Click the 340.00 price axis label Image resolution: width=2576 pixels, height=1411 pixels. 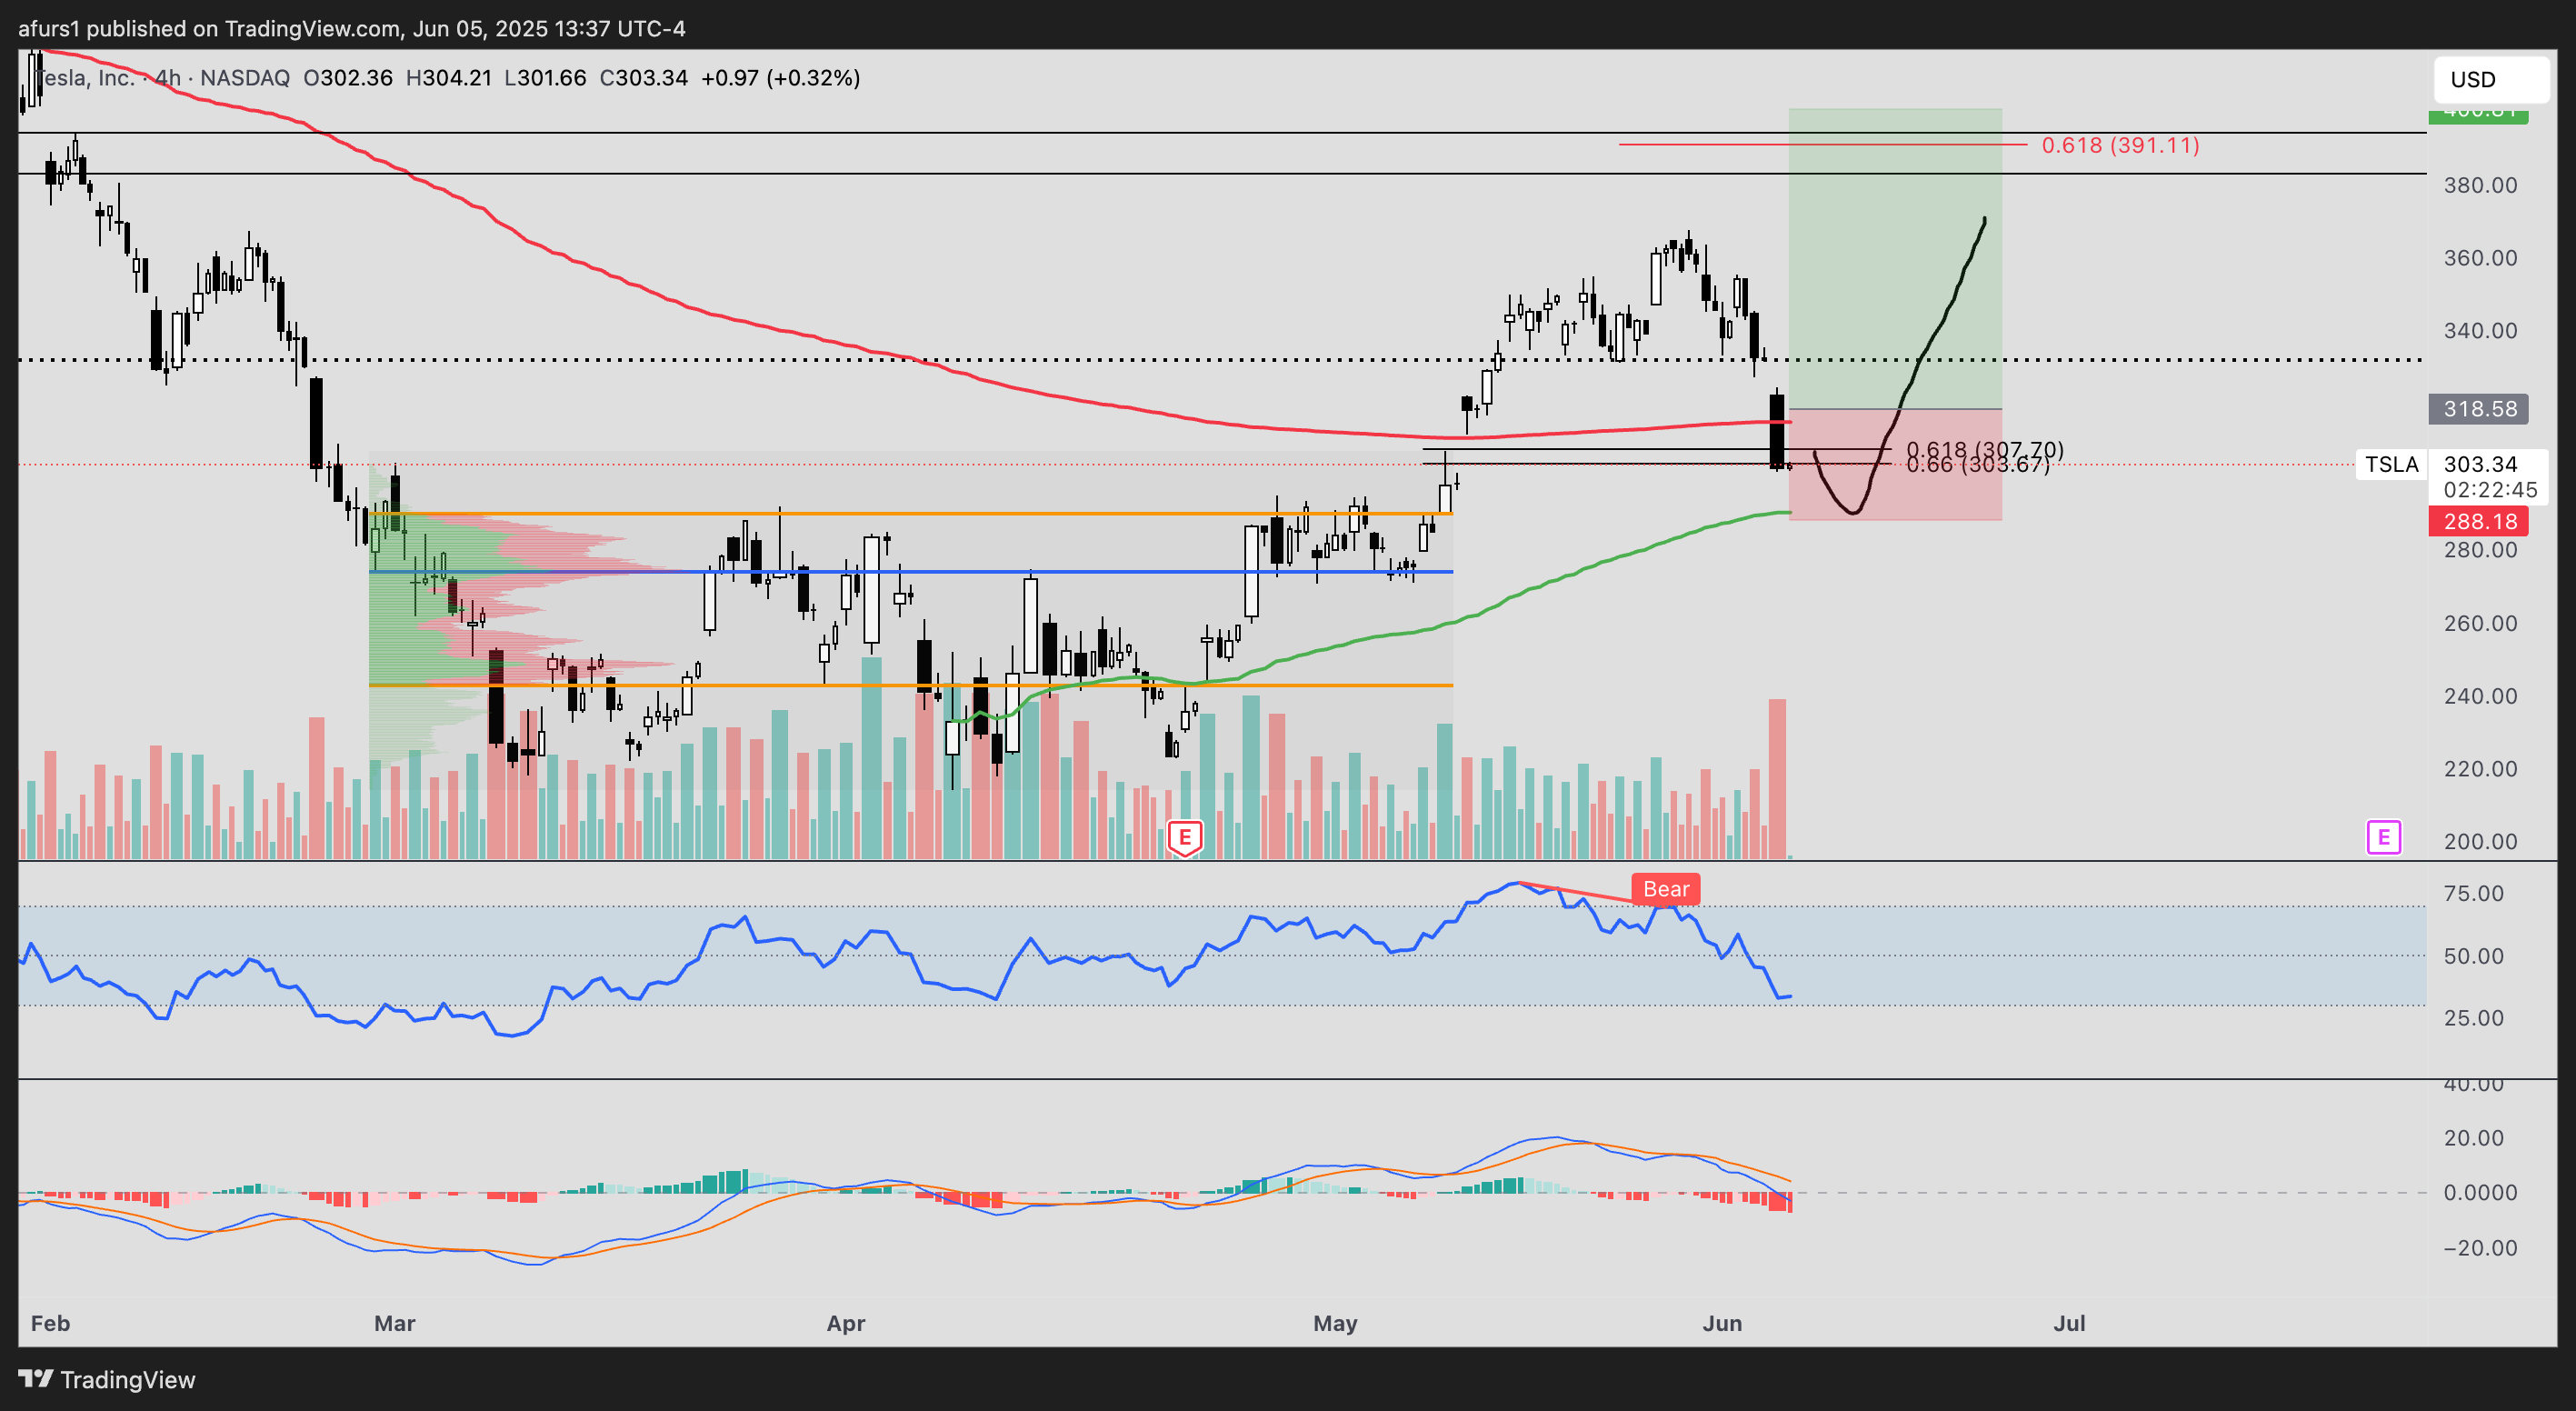tap(2480, 331)
